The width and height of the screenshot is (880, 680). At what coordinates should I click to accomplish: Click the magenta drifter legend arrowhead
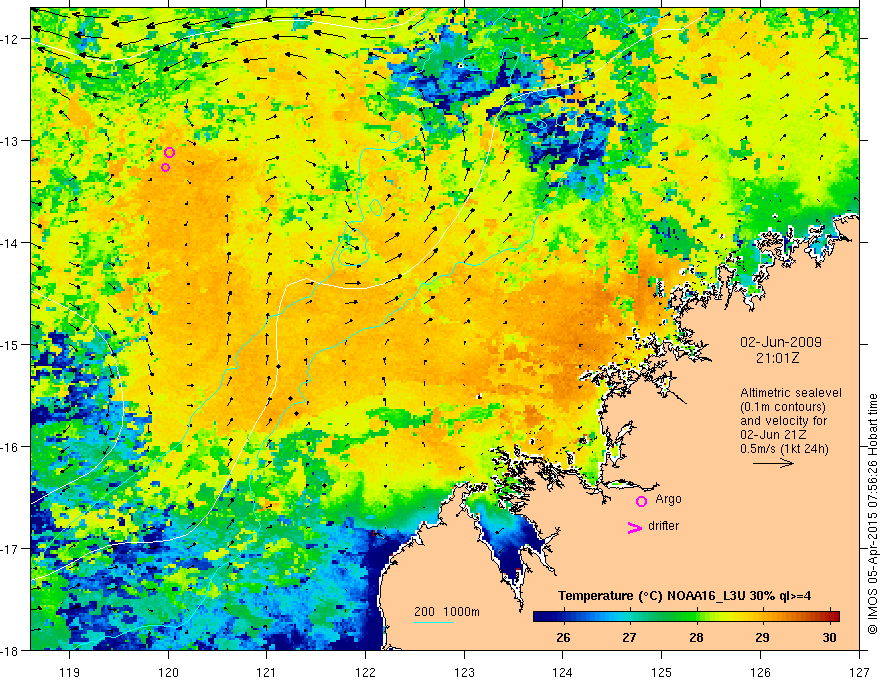pyautogui.click(x=634, y=527)
